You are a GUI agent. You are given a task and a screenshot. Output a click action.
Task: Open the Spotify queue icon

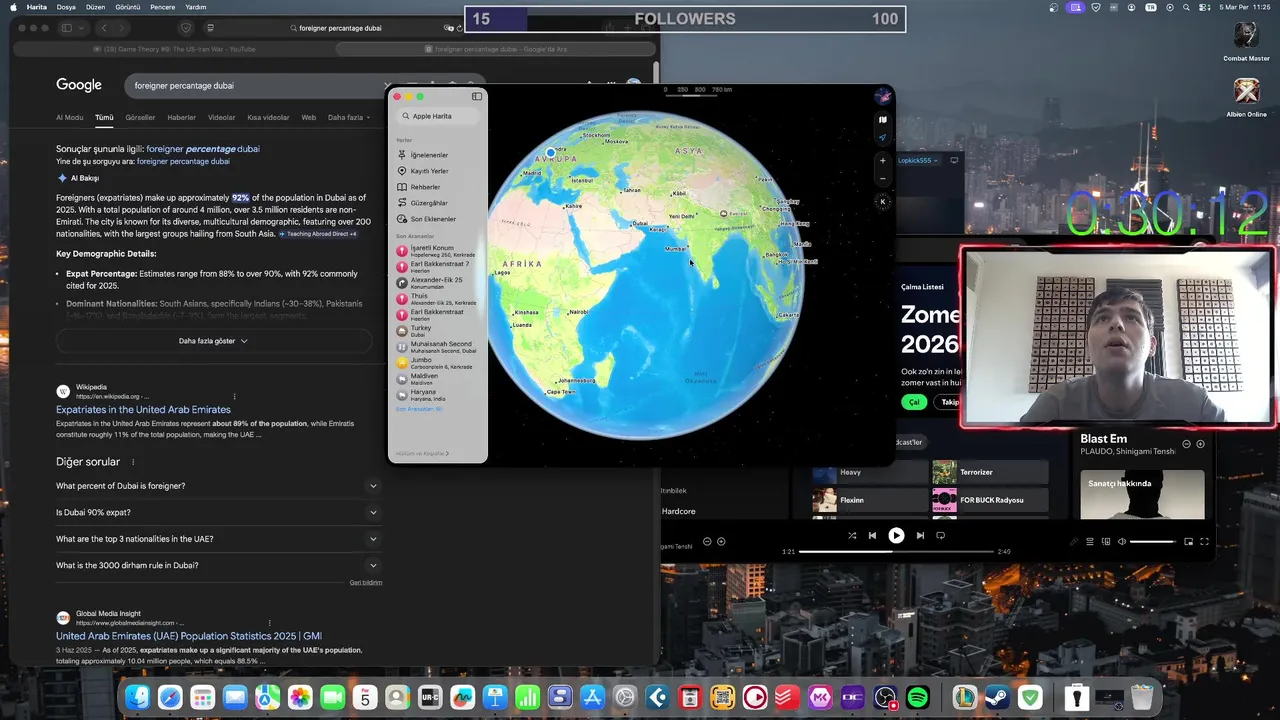point(1089,541)
